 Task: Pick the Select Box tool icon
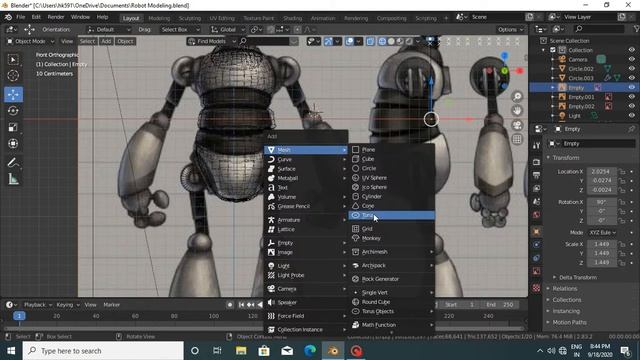pos(13,60)
